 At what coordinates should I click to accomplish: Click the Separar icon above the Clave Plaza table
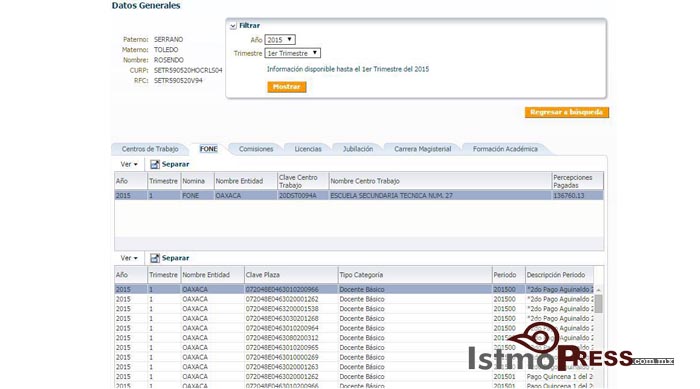pyautogui.click(x=154, y=258)
